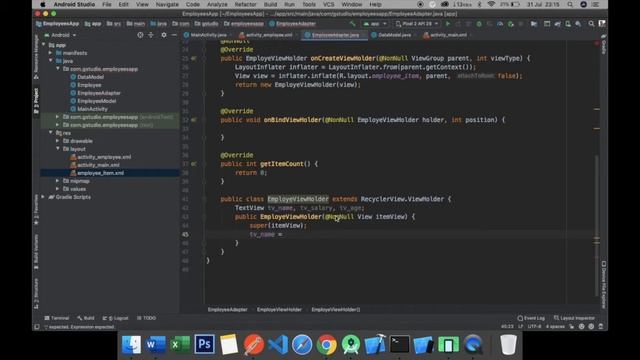Open the Event Log button
This screenshot has height=360, width=640.
pyautogui.click(x=531, y=318)
